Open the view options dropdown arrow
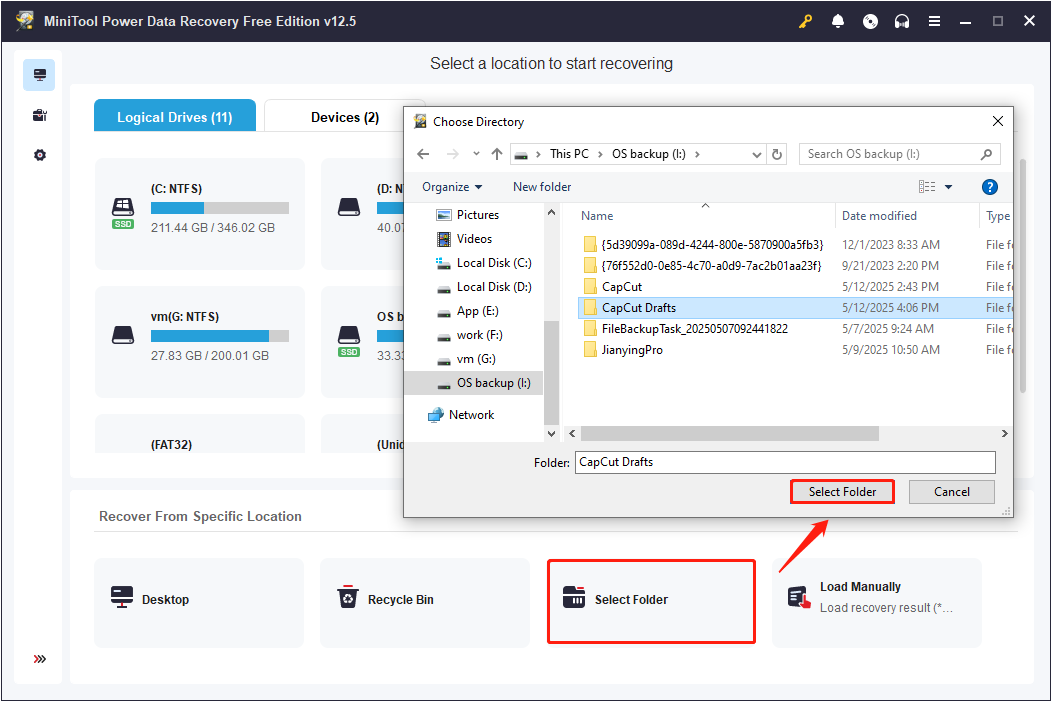This screenshot has height=704, width=1054. click(948, 187)
